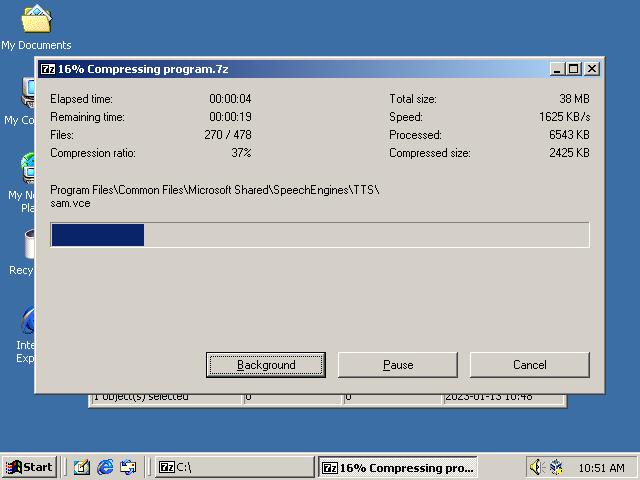This screenshot has height=480, width=640.
Task: Select the Recycle Bin desktop icon
Action: point(28,245)
